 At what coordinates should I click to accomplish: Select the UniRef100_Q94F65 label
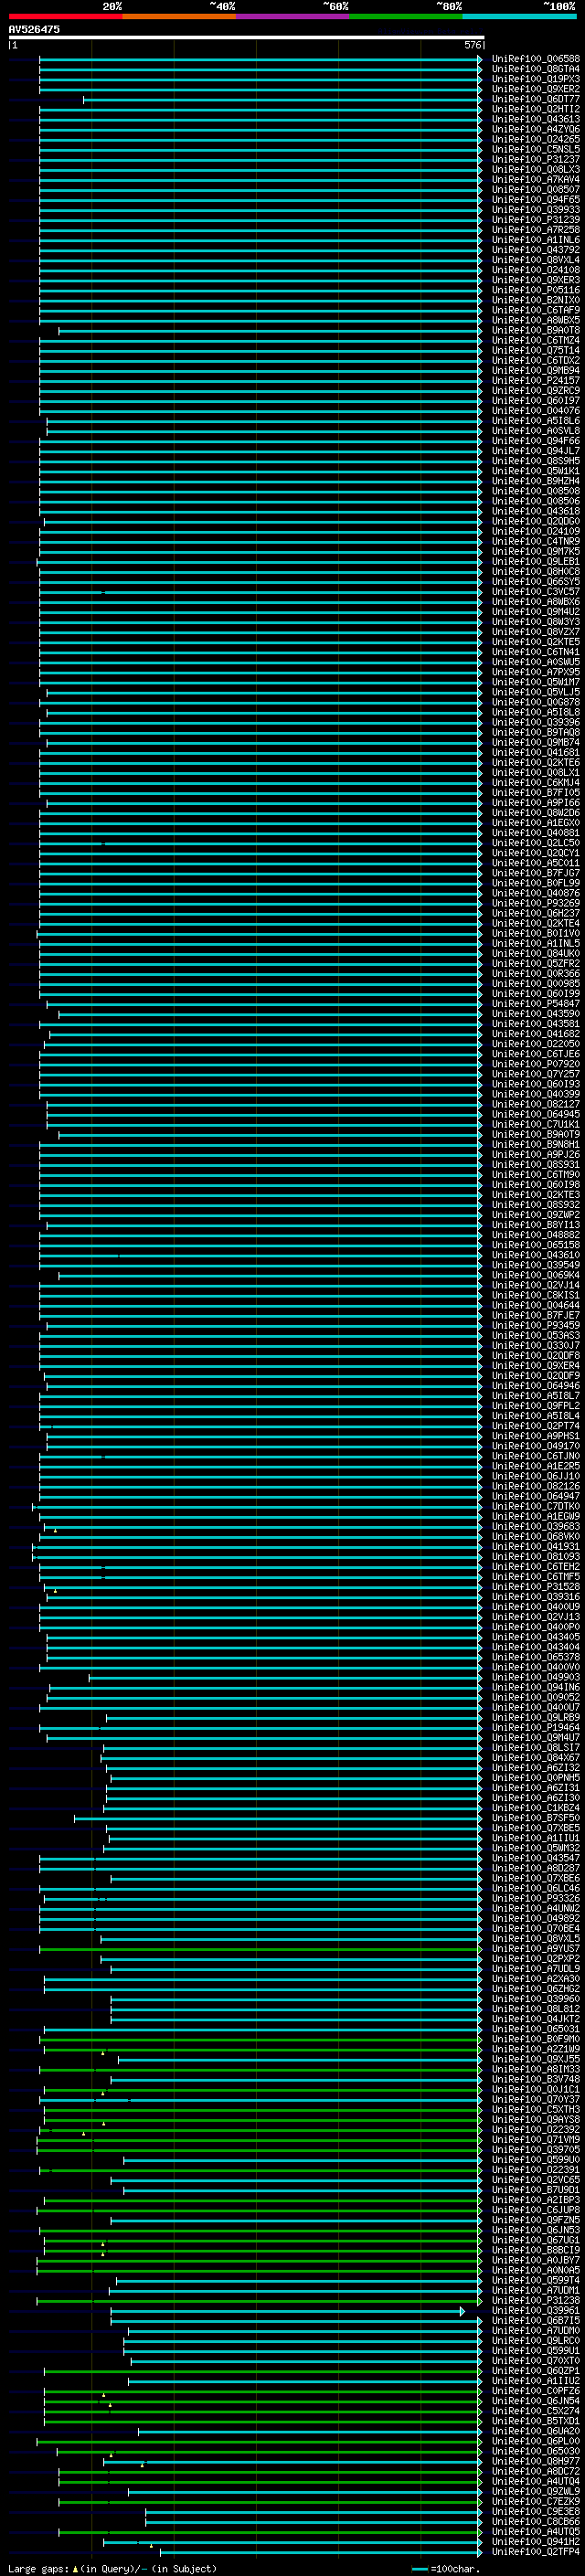click(536, 199)
